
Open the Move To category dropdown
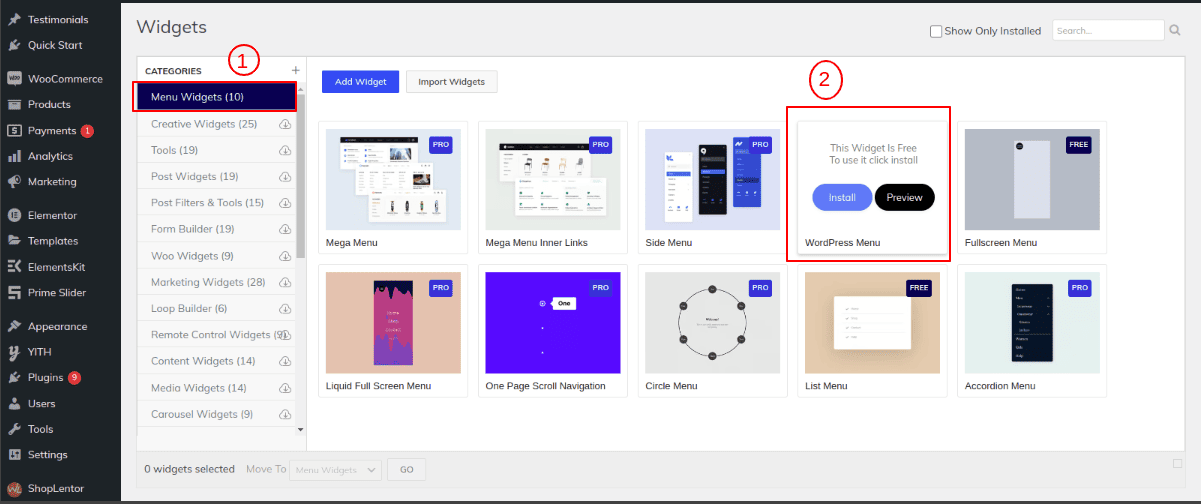(x=335, y=469)
